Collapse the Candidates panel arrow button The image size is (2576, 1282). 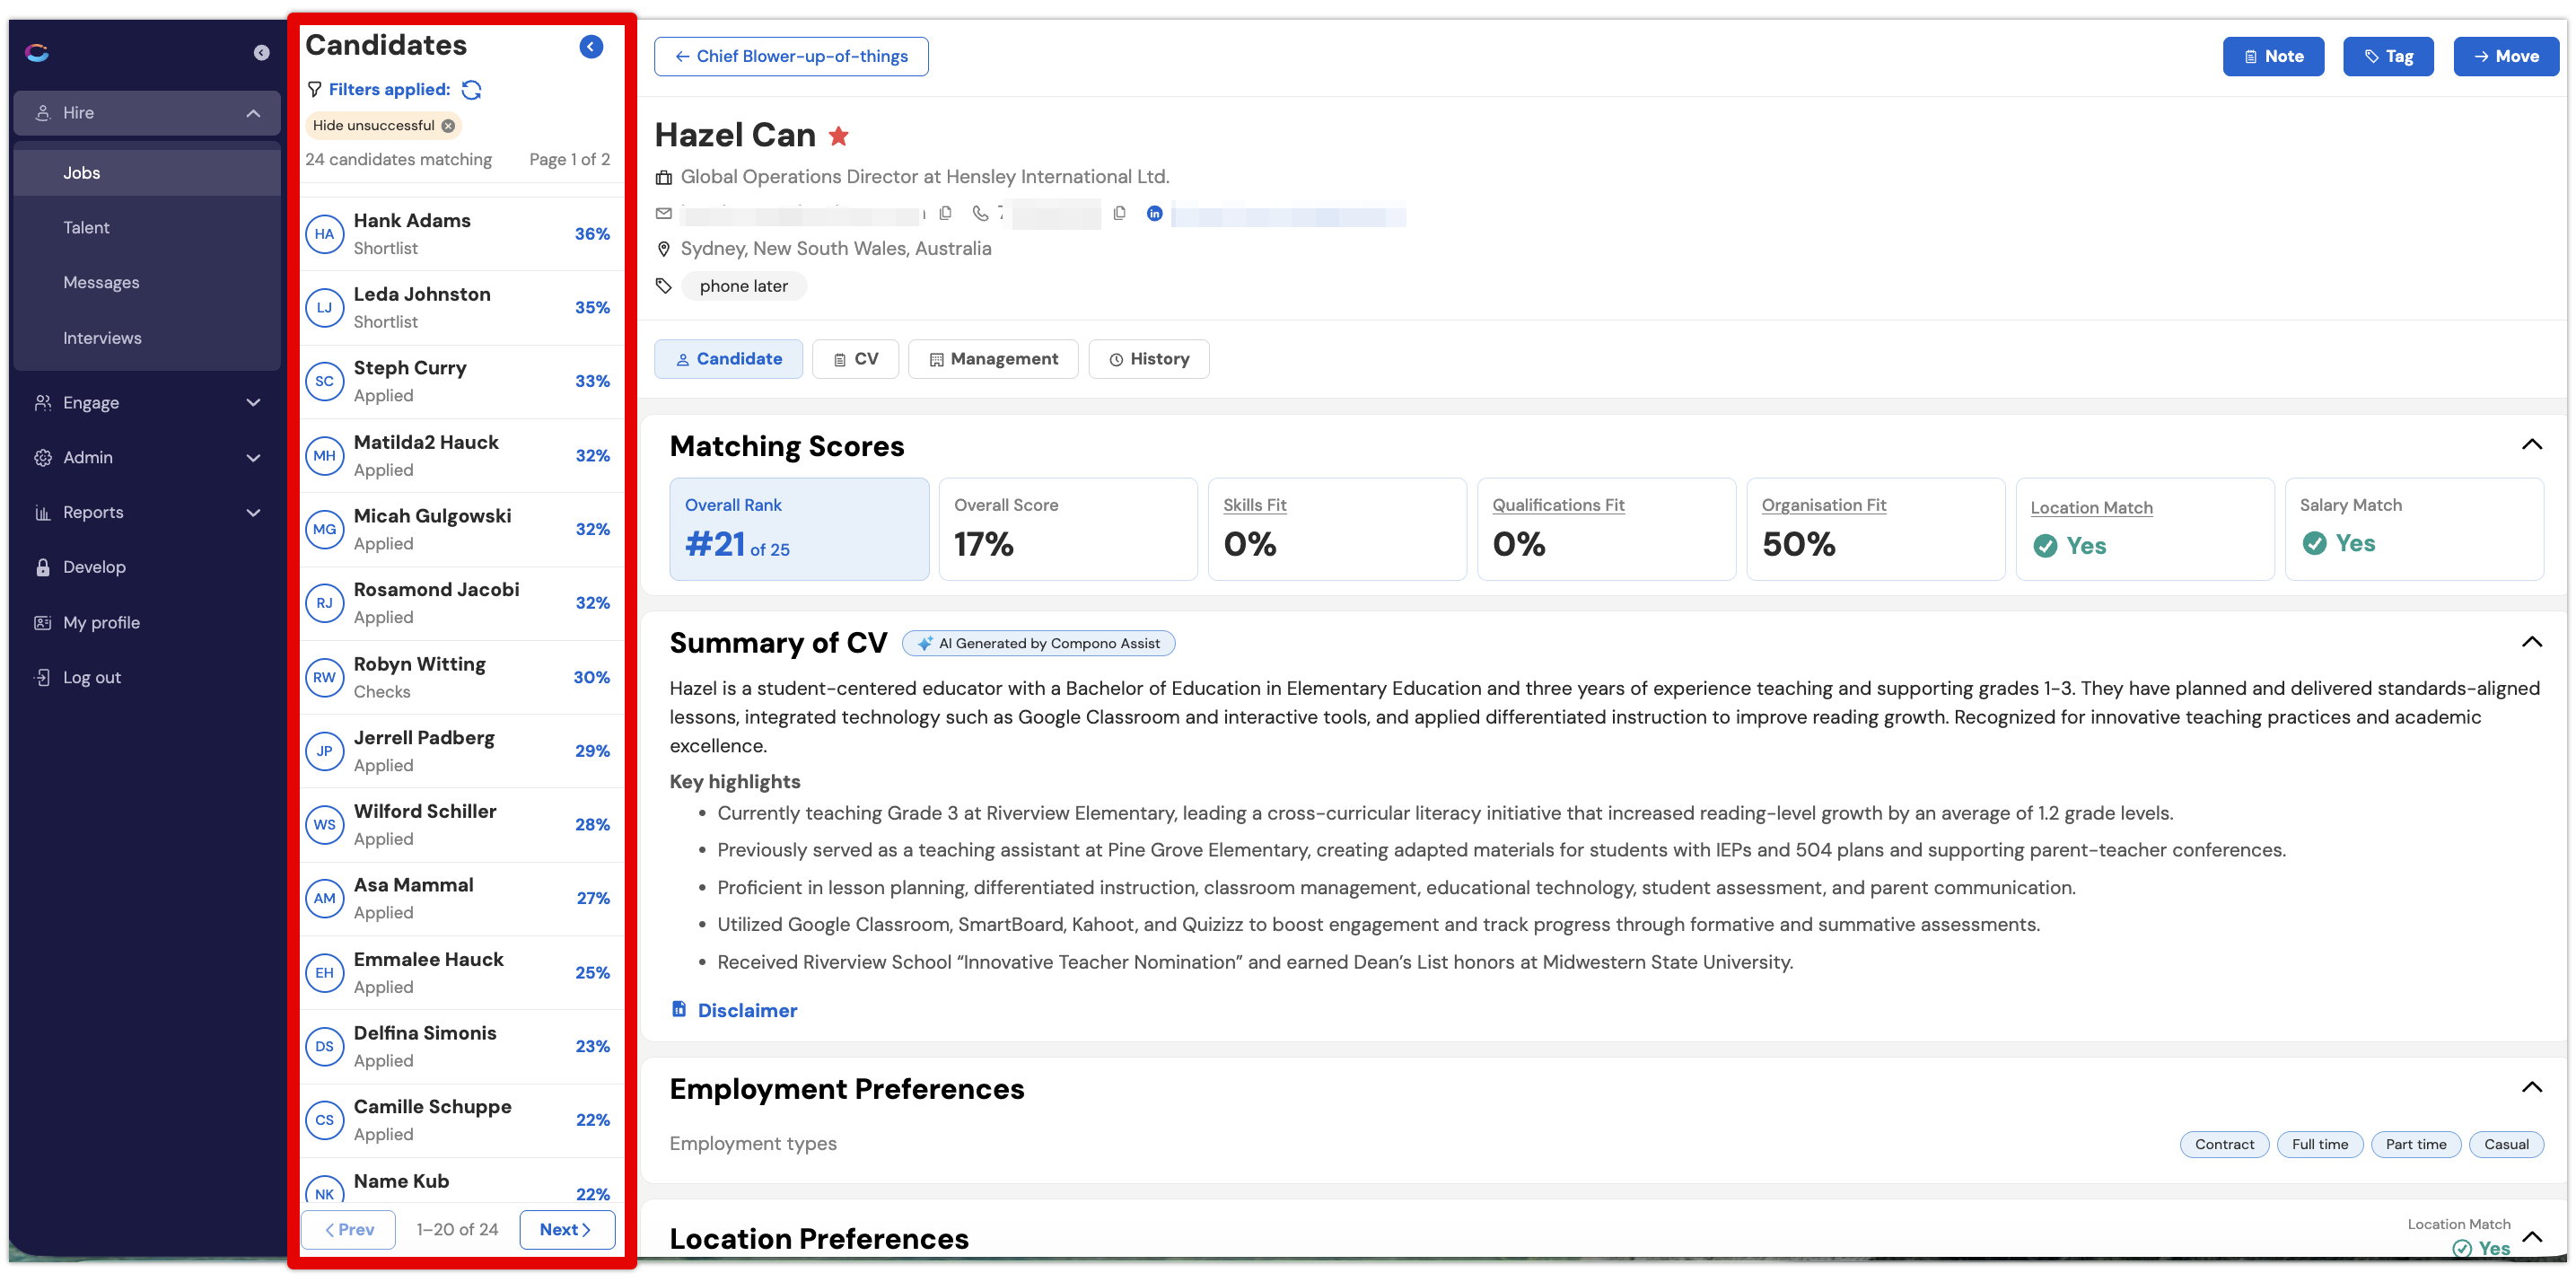pyautogui.click(x=591, y=47)
